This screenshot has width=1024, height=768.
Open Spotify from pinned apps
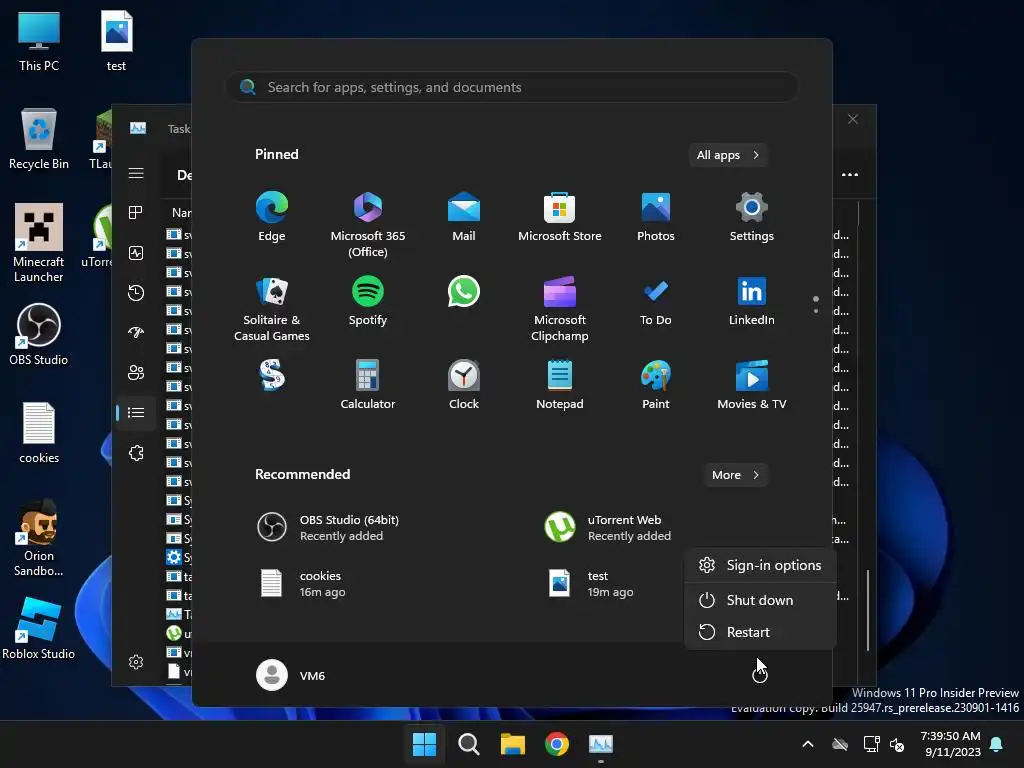pos(368,301)
